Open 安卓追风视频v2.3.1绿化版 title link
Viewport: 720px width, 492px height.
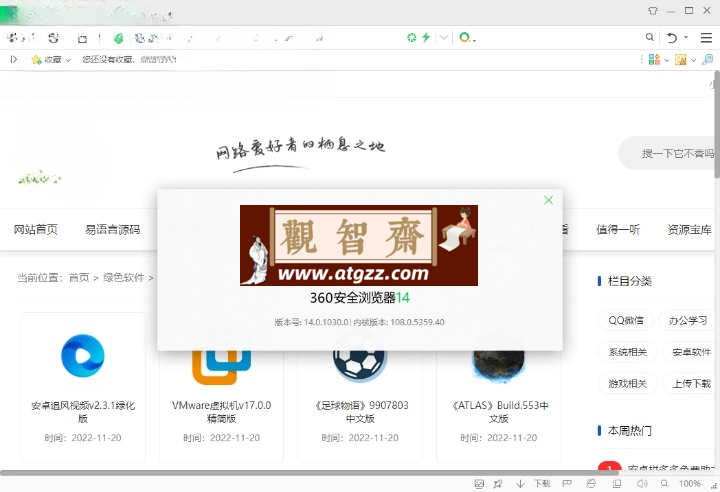83,412
